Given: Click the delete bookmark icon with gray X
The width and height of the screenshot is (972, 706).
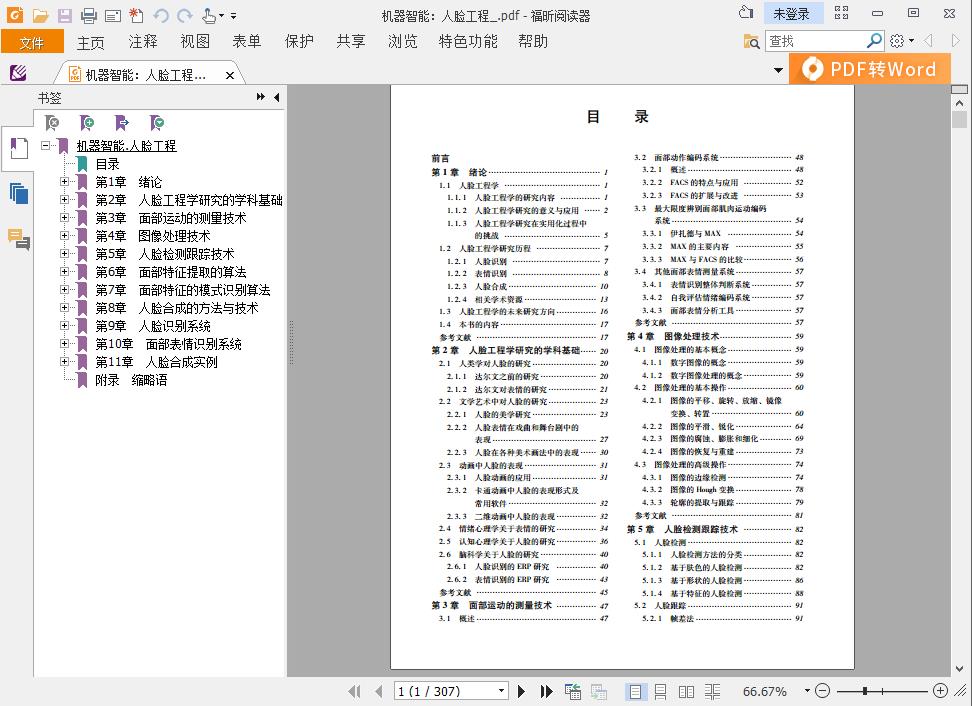Looking at the screenshot, I should point(53,123).
